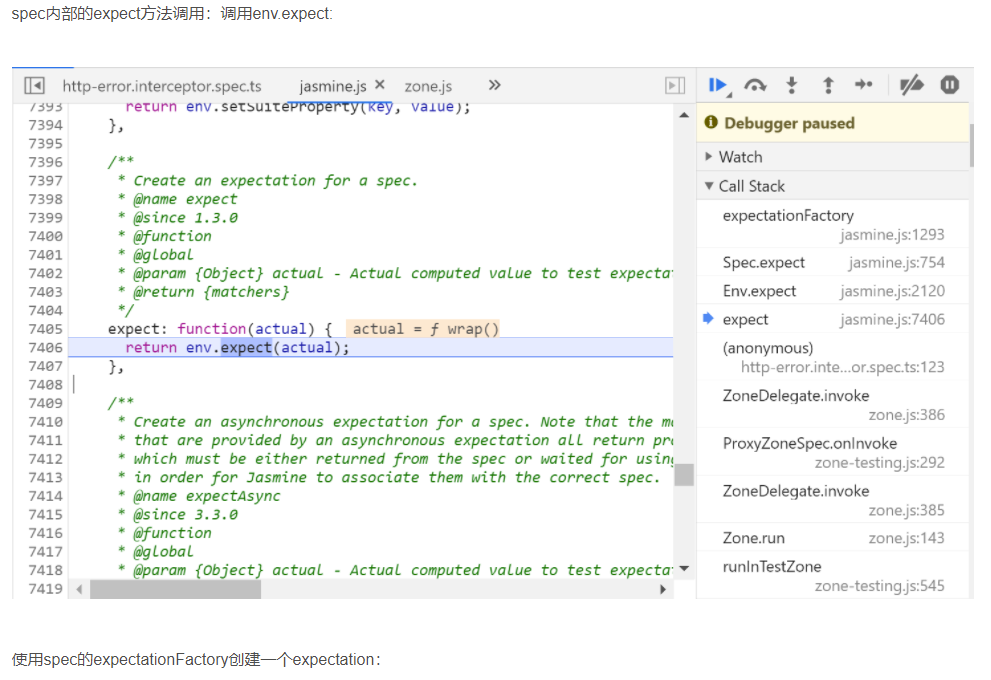Click the horizontal scroll-left arrow

79,589
